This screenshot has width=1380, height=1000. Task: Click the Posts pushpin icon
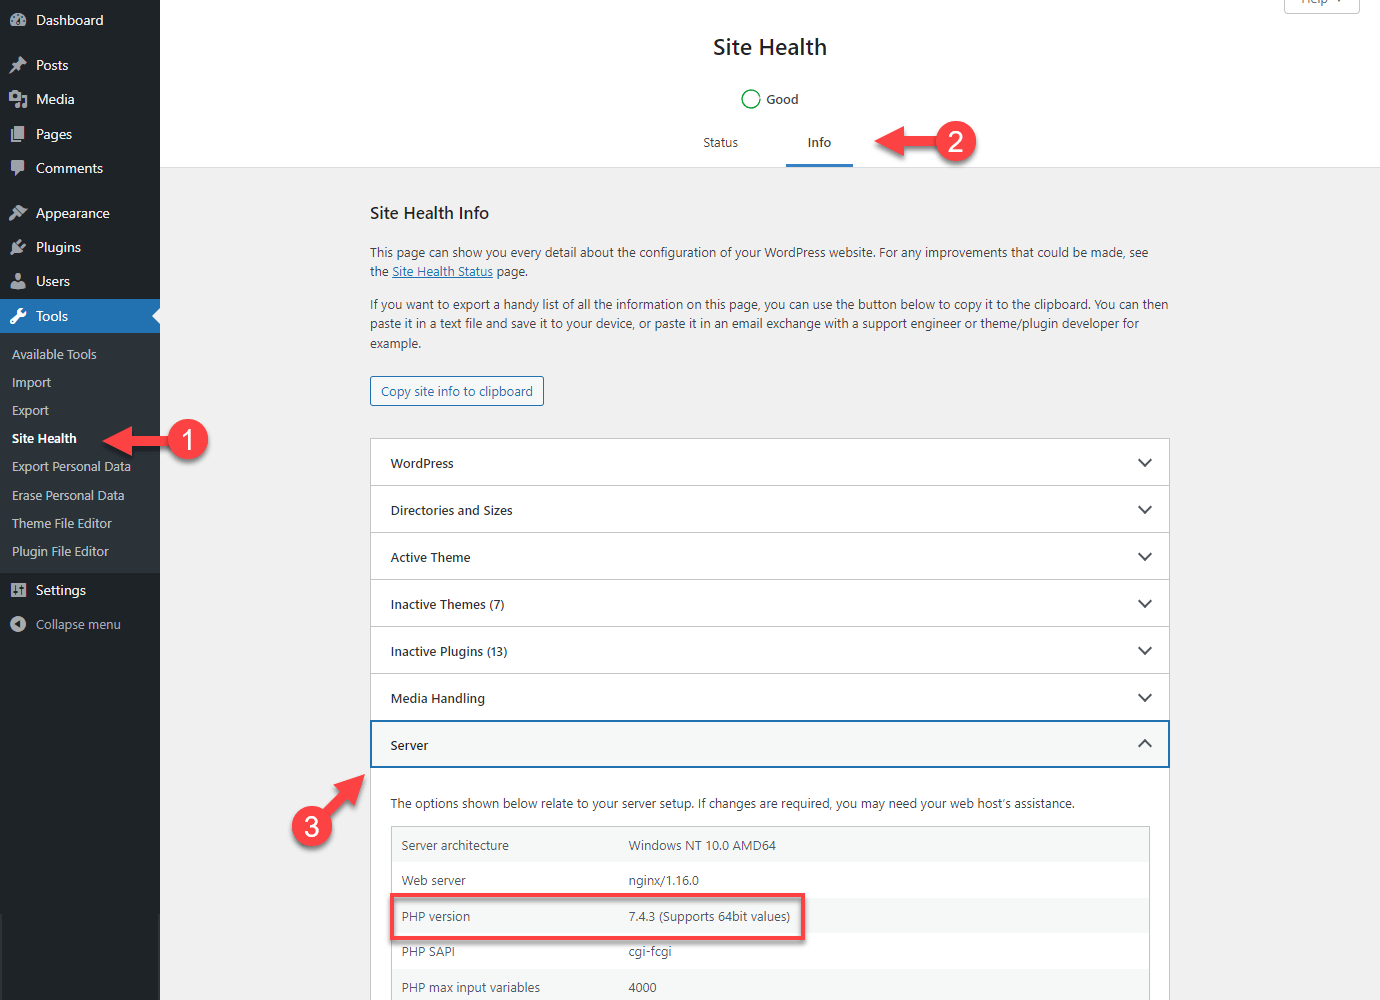[x=18, y=65]
